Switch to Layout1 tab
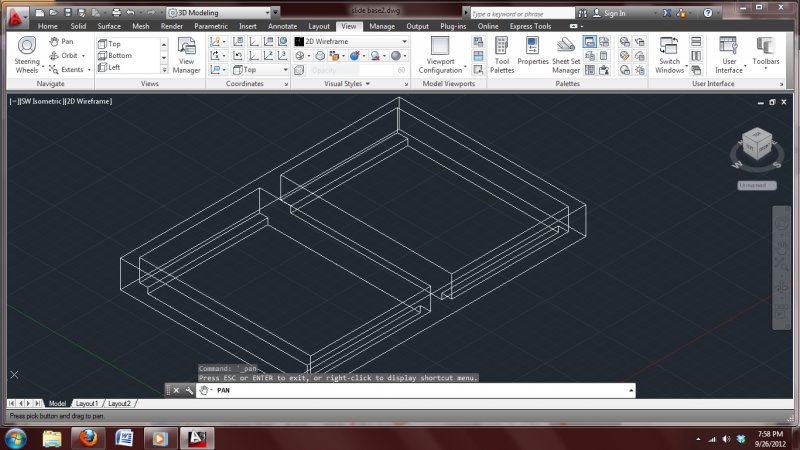 point(86,404)
